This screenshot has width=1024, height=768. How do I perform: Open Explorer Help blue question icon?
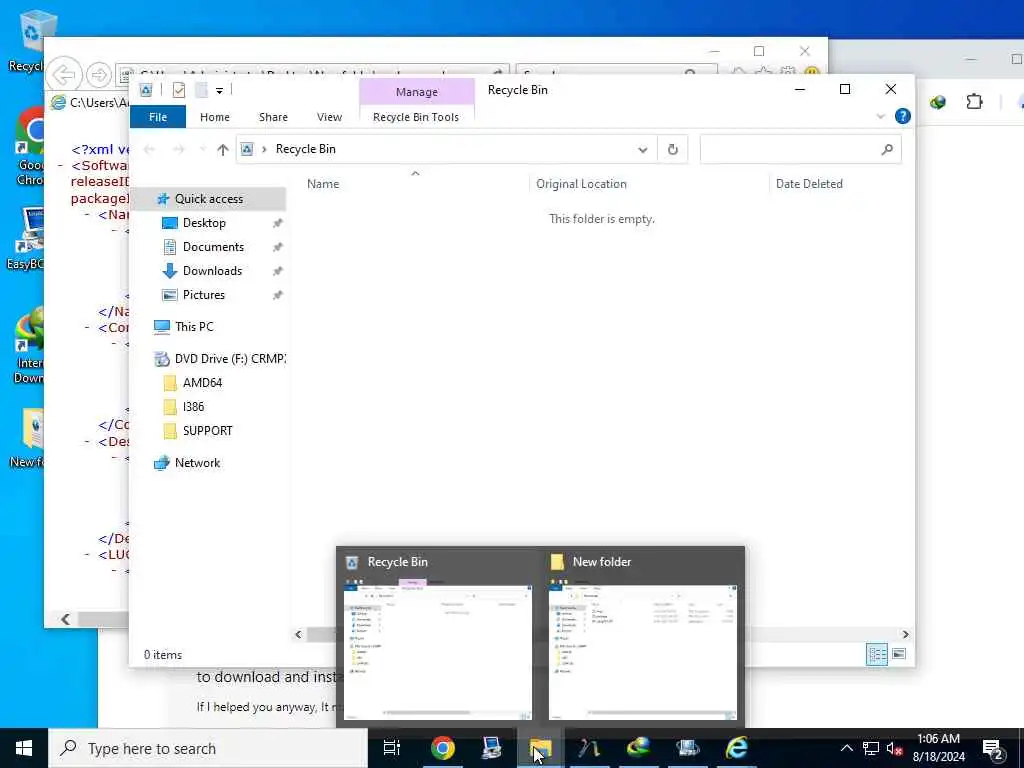click(903, 116)
